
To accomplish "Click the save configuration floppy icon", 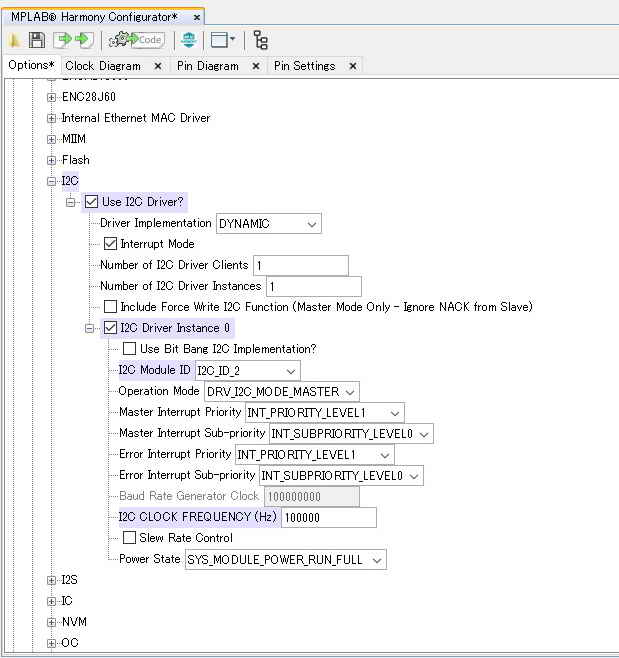I will (37, 40).
